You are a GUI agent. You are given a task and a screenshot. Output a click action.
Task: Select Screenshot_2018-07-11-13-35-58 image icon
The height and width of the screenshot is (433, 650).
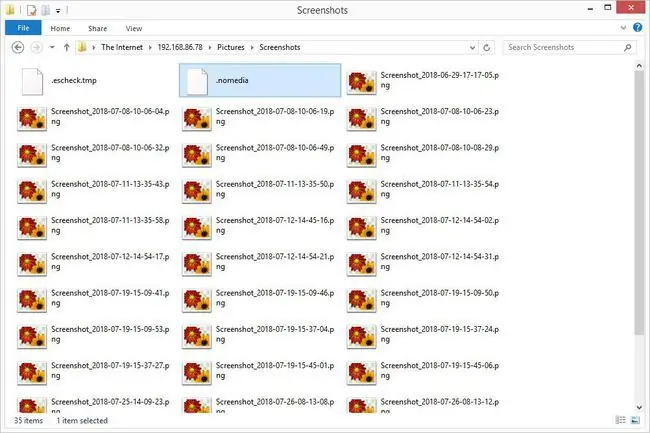(x=32, y=227)
